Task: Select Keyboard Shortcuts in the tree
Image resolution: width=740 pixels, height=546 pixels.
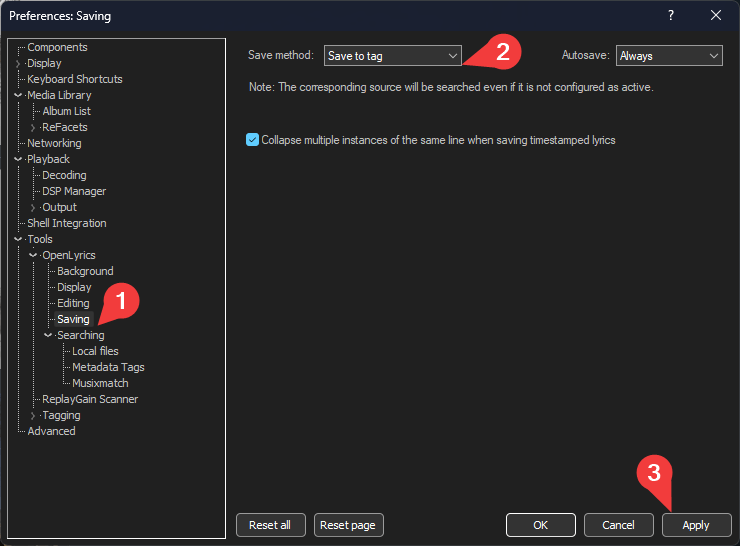Action: click(x=75, y=79)
